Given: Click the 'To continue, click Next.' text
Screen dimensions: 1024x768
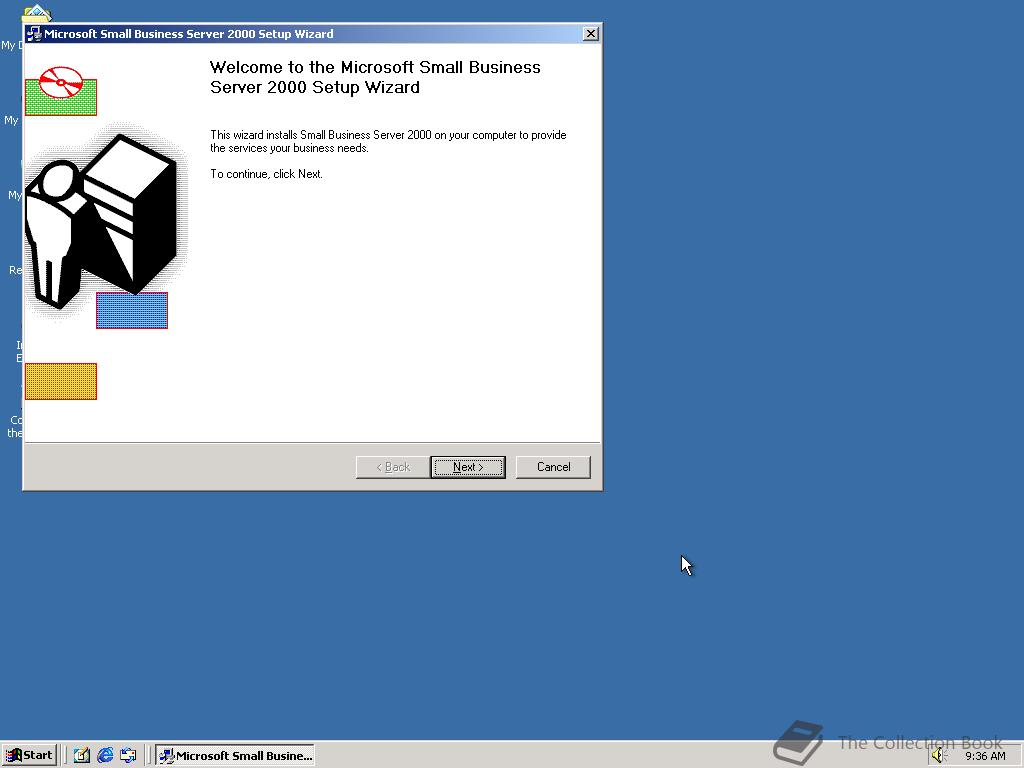Looking at the screenshot, I should (x=266, y=174).
